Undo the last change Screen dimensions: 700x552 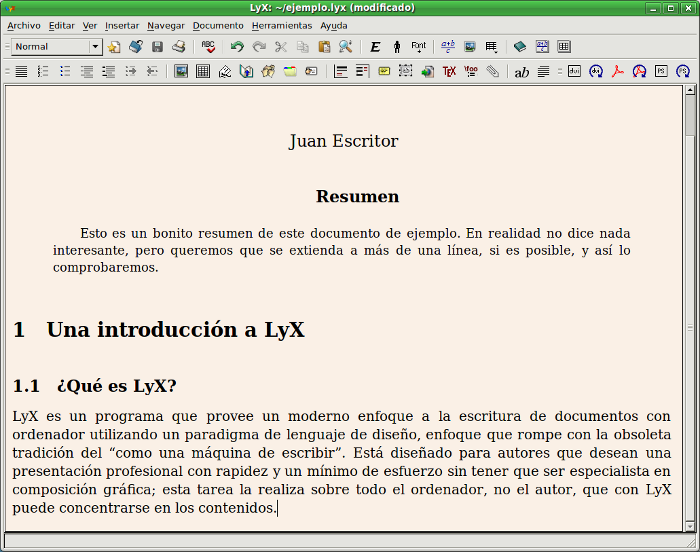click(x=237, y=46)
